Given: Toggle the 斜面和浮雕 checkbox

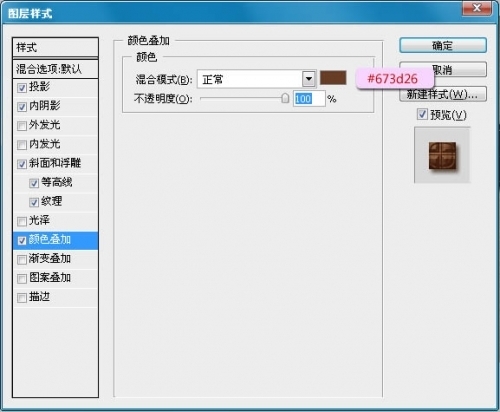Looking at the screenshot, I should [22, 164].
